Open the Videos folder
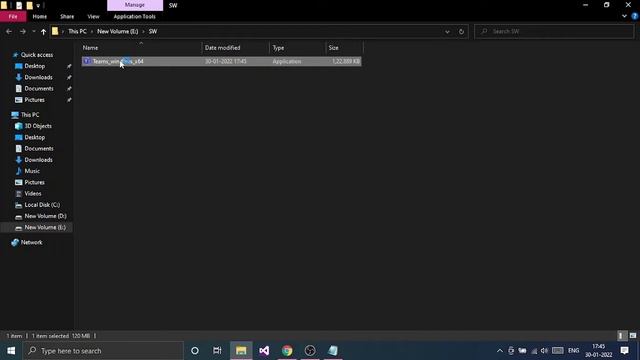The height and width of the screenshot is (360, 640). pyautogui.click(x=33, y=193)
